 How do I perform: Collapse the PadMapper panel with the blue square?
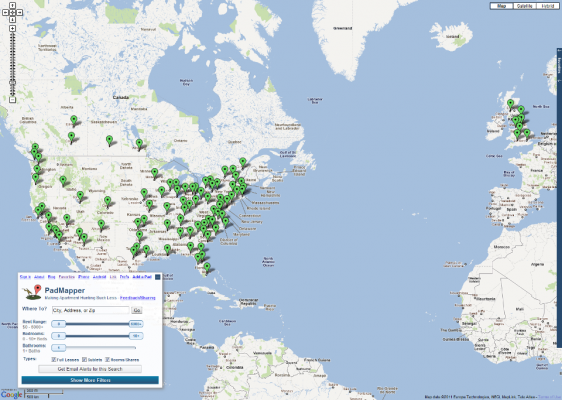point(157,277)
